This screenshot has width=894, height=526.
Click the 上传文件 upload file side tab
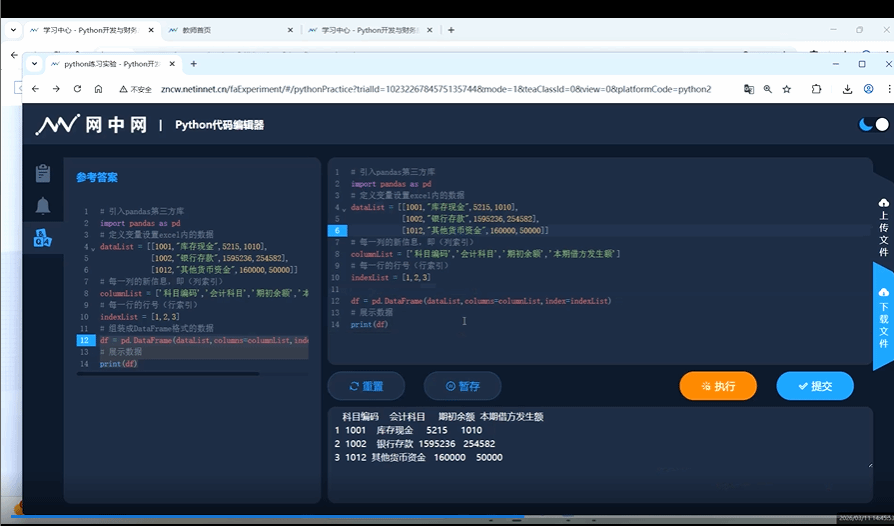(883, 226)
